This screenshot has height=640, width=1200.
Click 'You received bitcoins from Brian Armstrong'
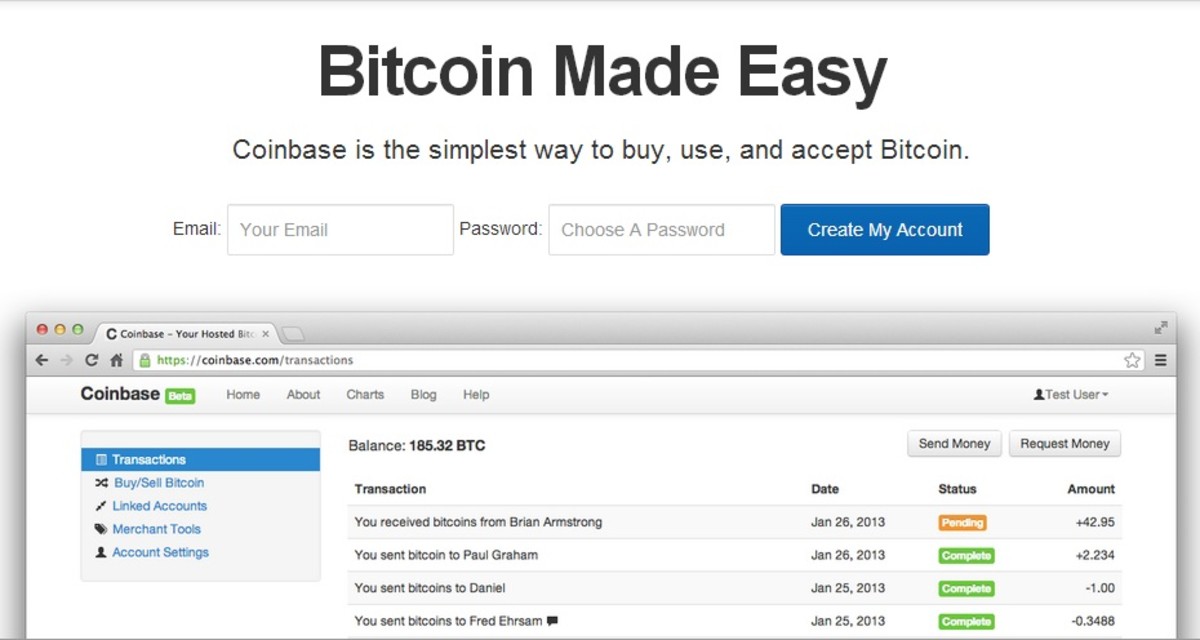[x=478, y=522]
